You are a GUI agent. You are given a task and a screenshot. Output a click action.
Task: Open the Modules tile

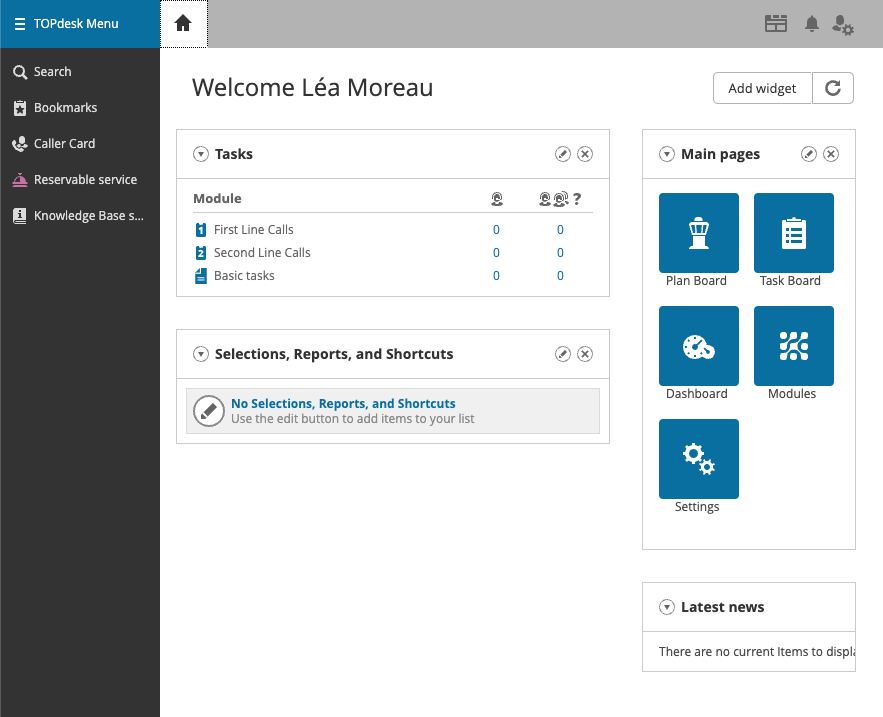794,346
